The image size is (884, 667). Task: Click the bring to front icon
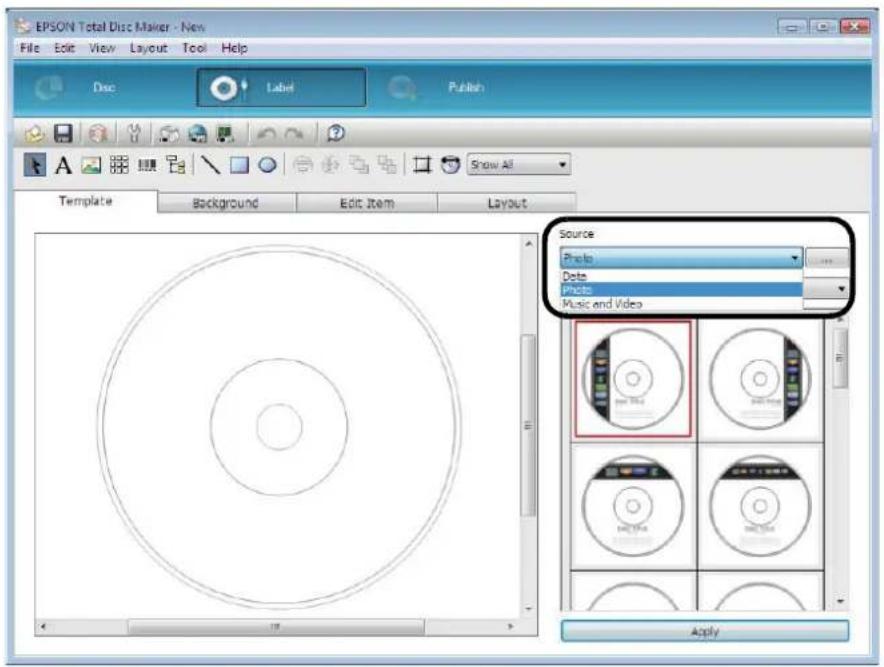[x=359, y=165]
